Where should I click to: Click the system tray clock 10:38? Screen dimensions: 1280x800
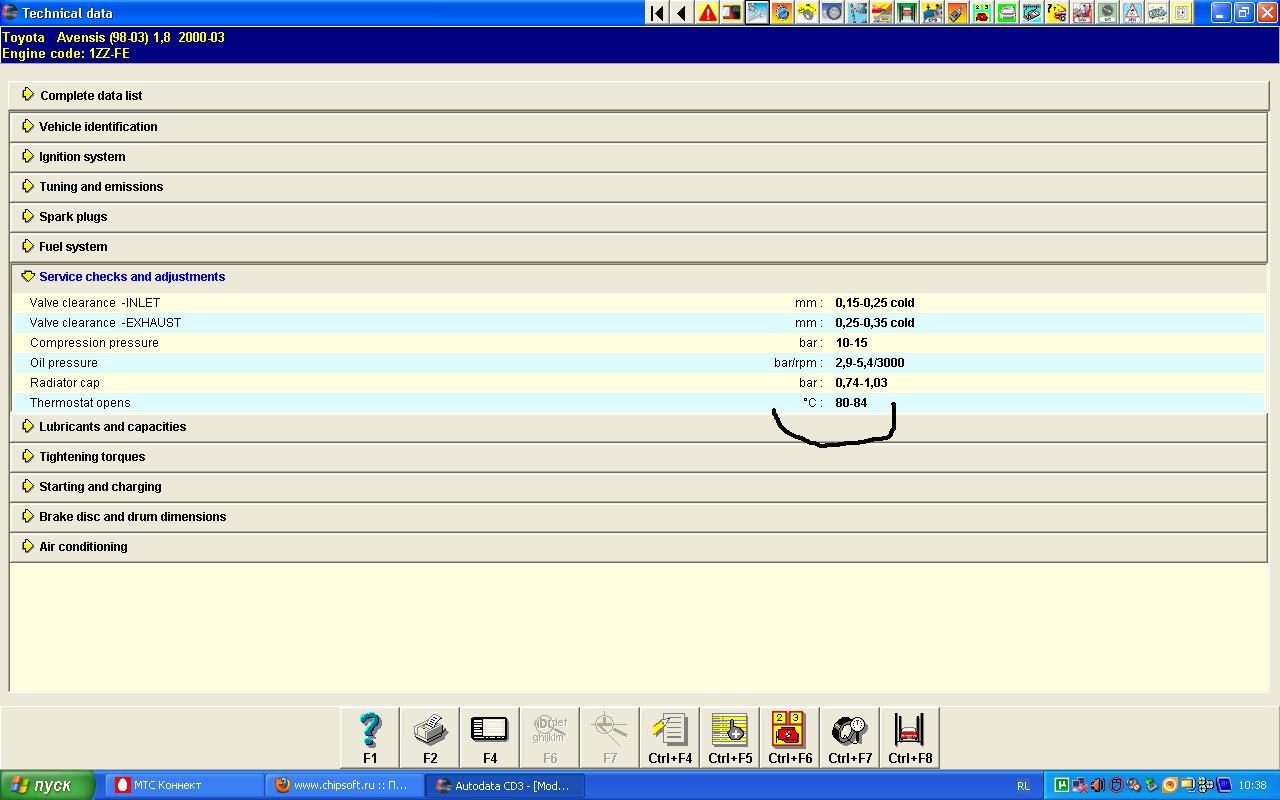[x=1252, y=785]
